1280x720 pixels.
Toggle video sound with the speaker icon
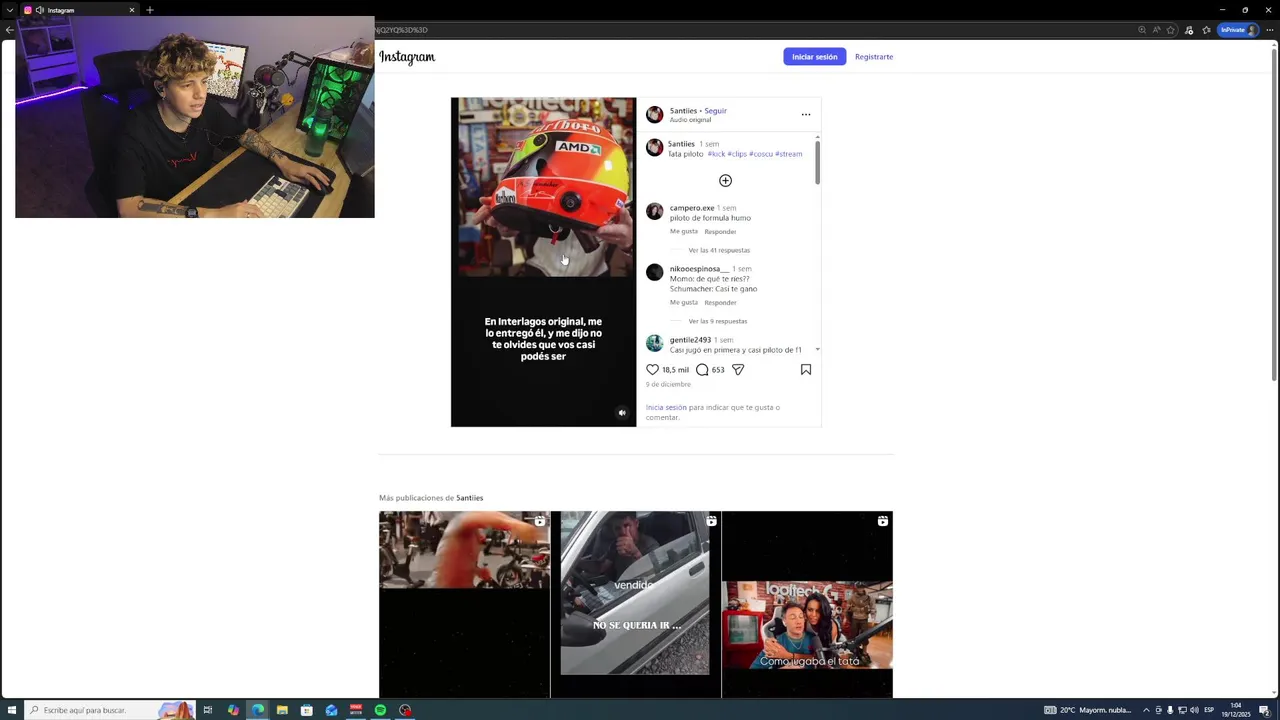click(622, 412)
